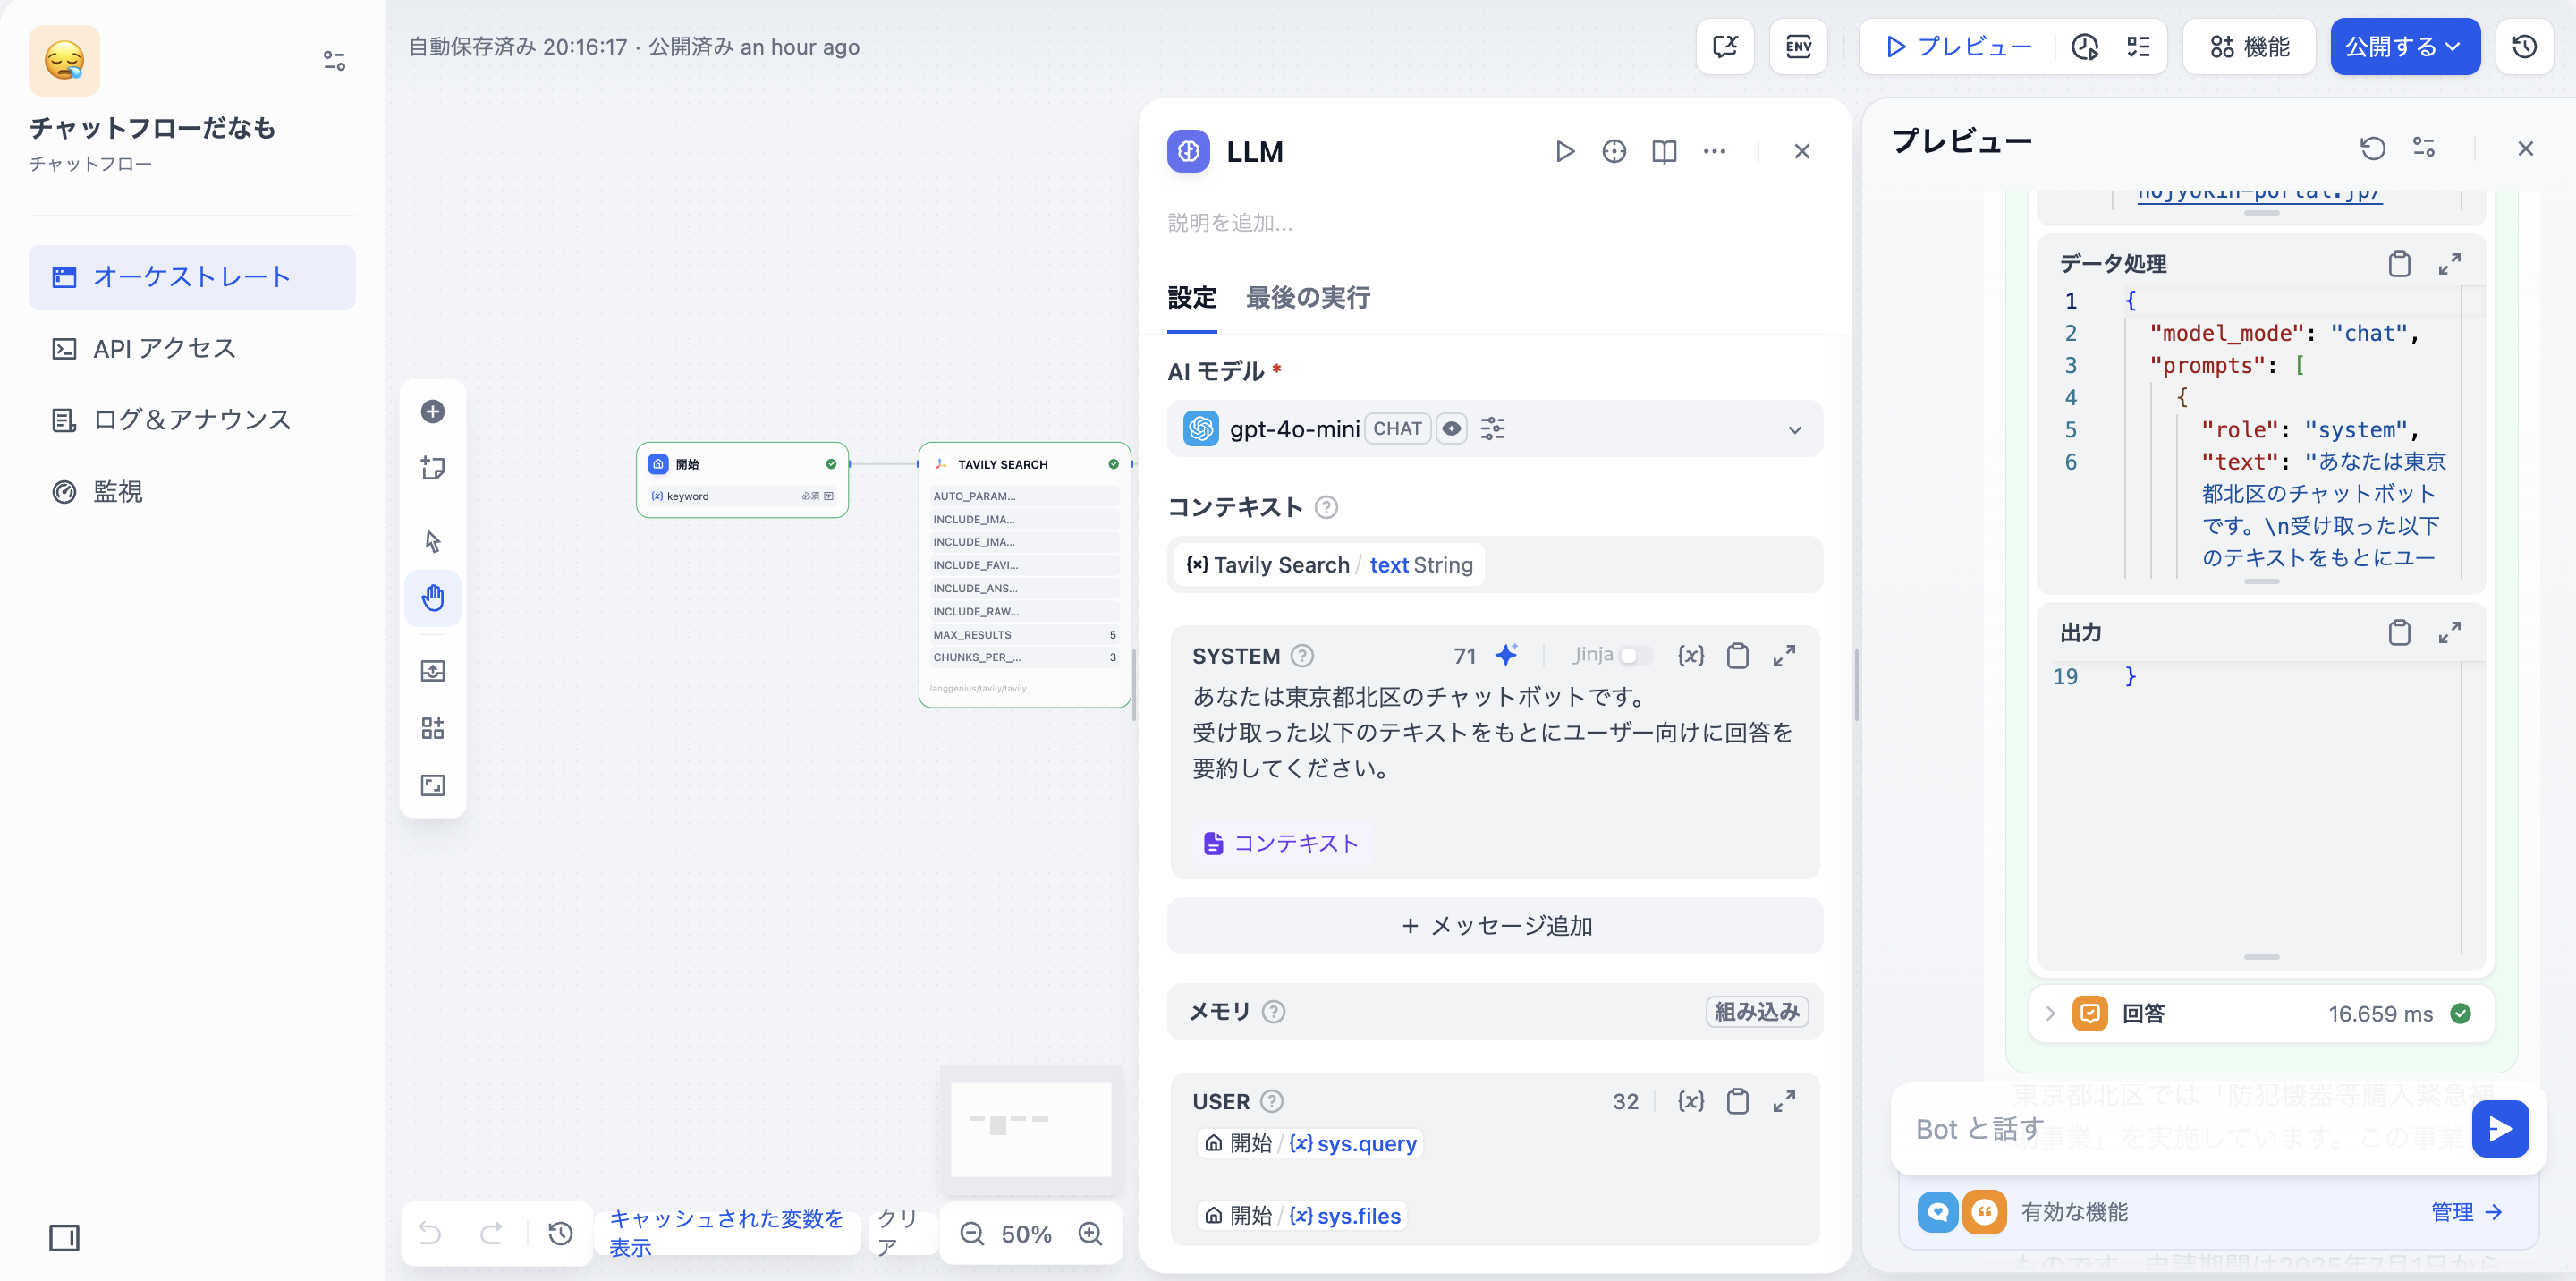Expand the 出力 code block

click(2449, 632)
